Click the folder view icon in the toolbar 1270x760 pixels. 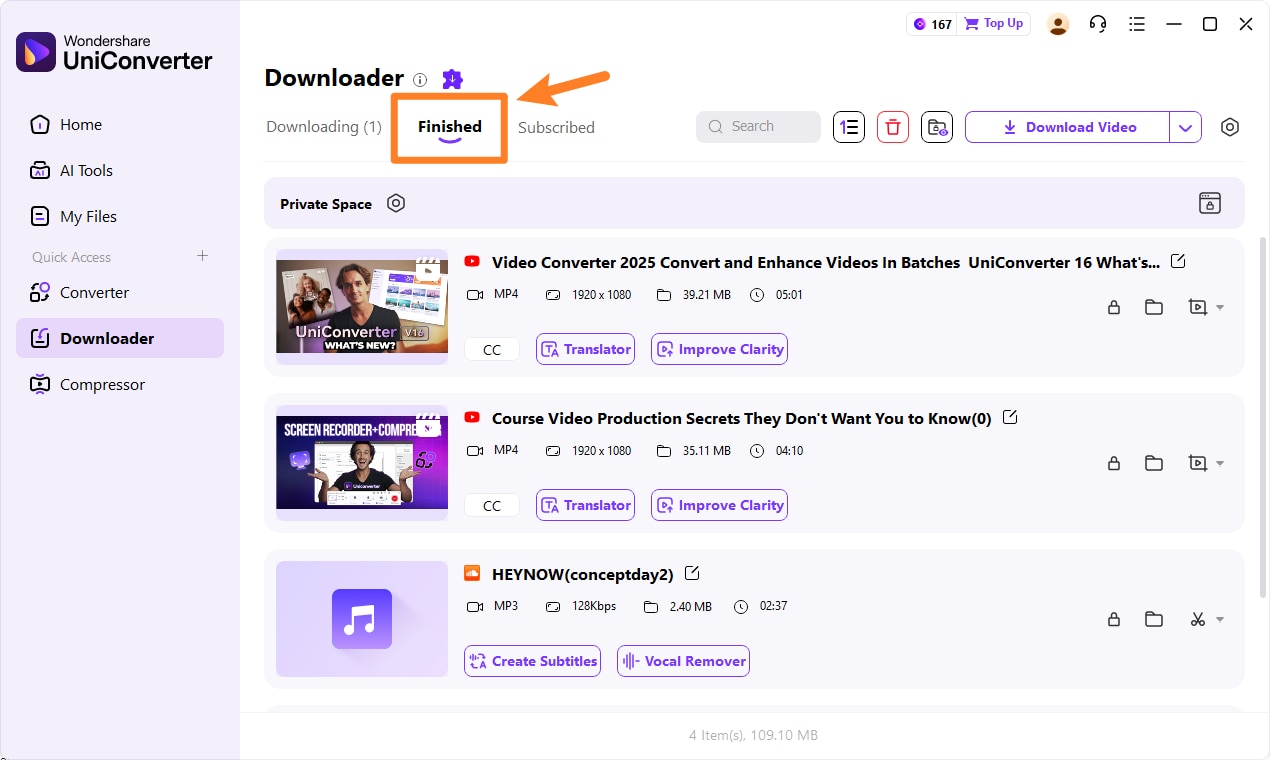[937, 127]
